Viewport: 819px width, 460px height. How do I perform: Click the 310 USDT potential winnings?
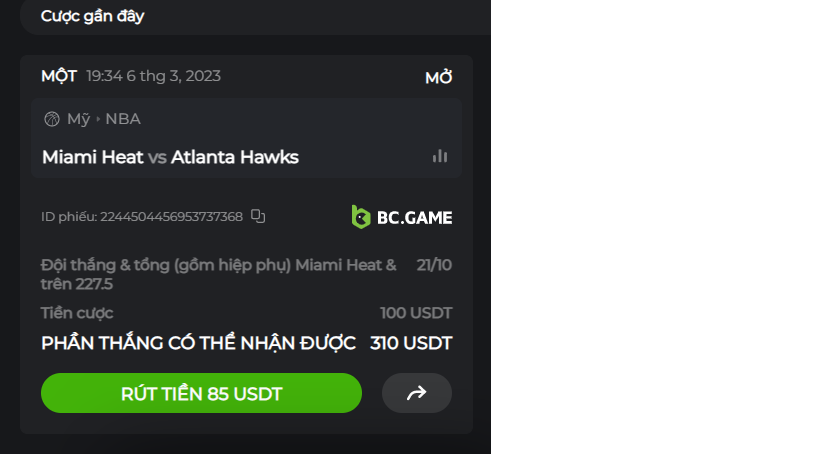pyautogui.click(x=411, y=343)
